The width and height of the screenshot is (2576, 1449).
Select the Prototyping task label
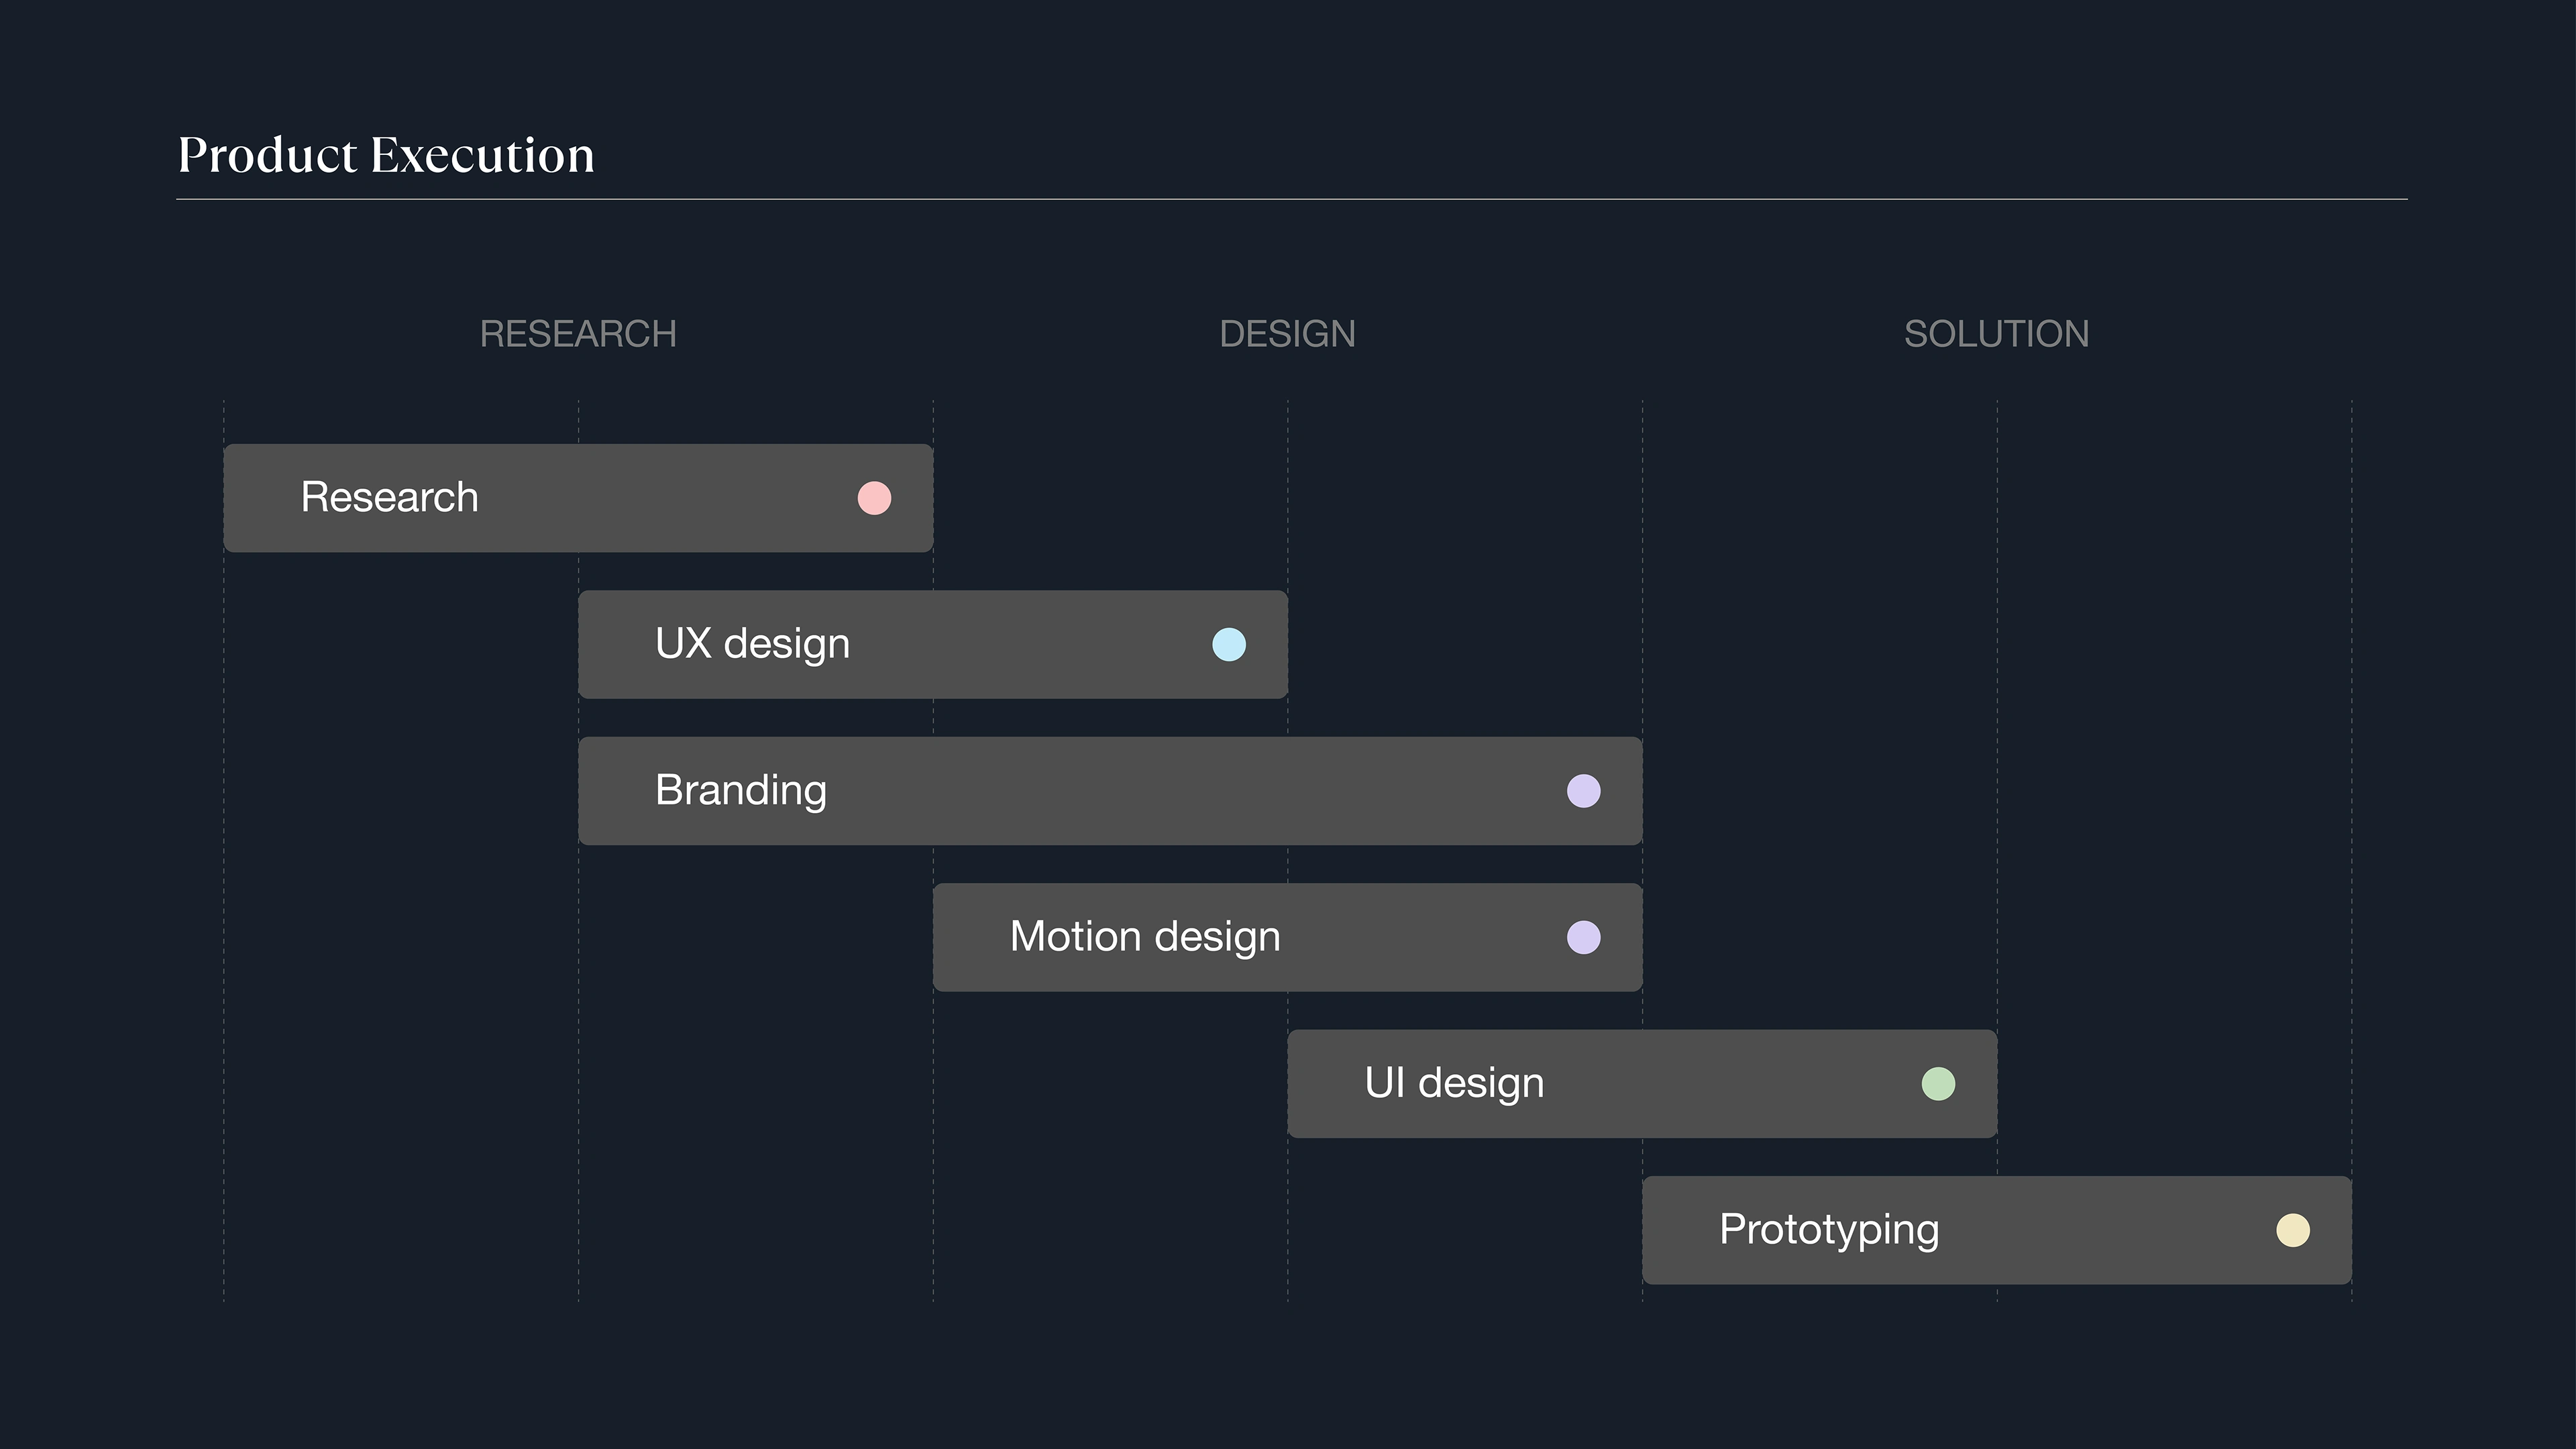[1828, 1230]
